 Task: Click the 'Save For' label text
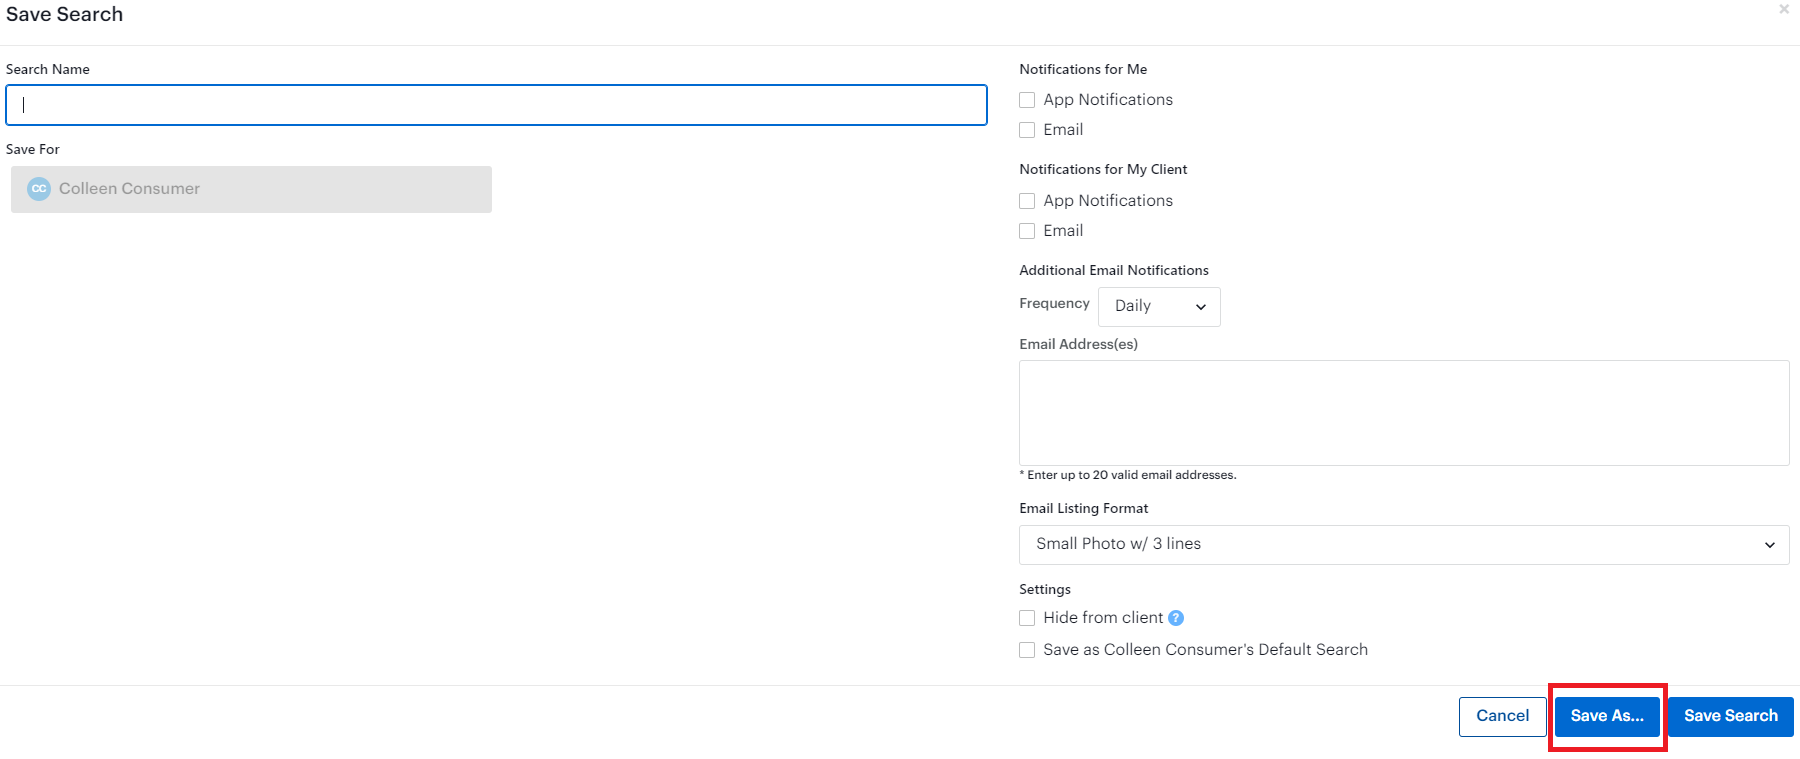(x=33, y=149)
